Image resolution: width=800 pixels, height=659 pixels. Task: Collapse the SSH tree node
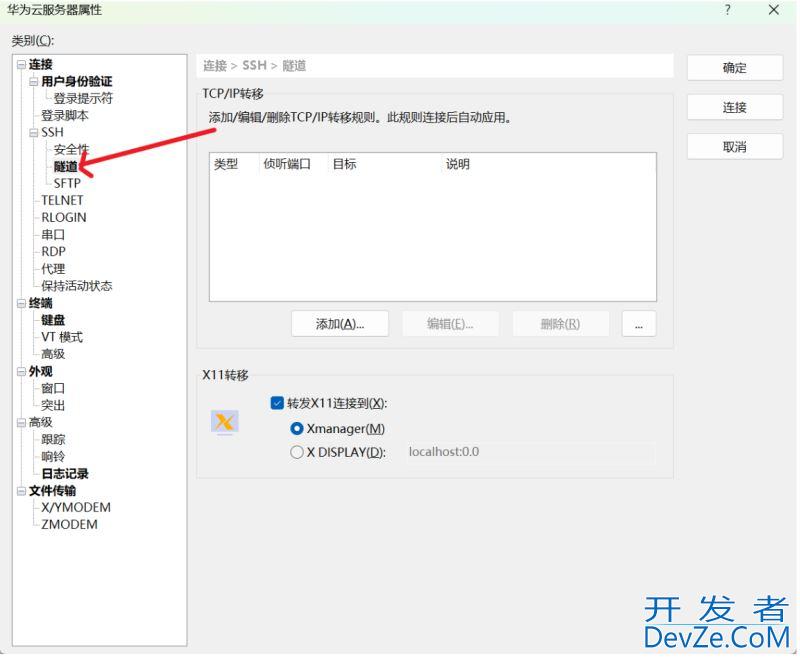tap(34, 133)
